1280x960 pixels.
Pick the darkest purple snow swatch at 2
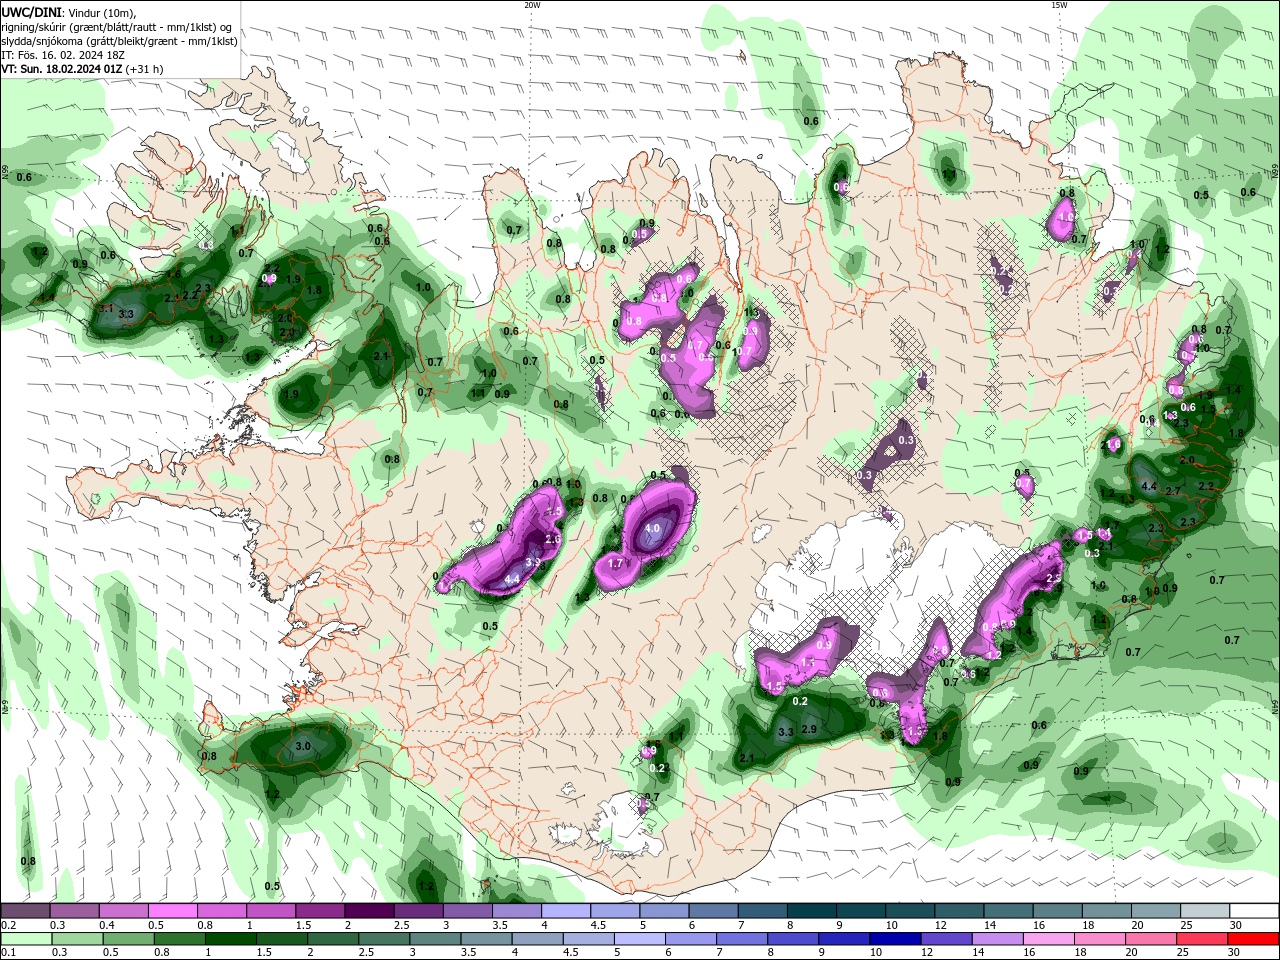pos(369,911)
